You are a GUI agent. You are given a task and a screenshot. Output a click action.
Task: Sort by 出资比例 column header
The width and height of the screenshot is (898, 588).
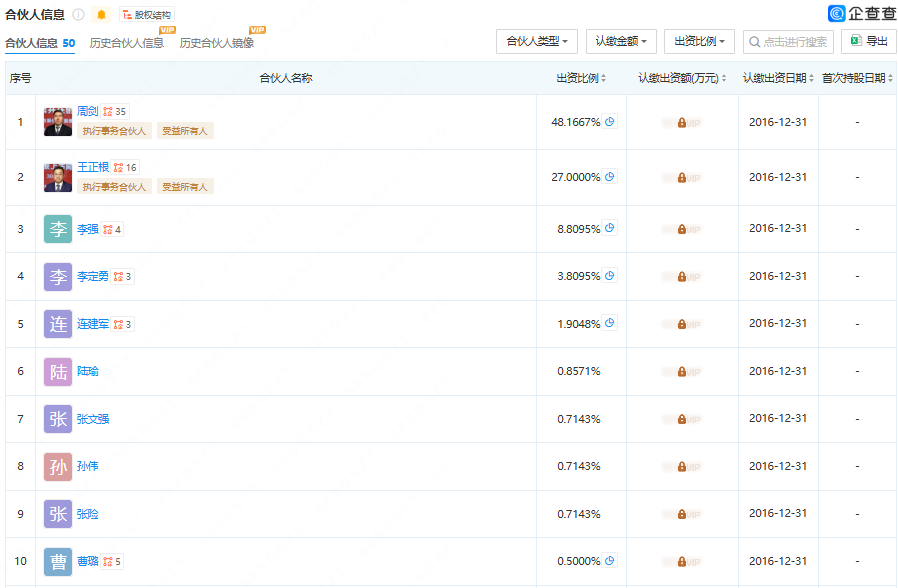click(582, 78)
